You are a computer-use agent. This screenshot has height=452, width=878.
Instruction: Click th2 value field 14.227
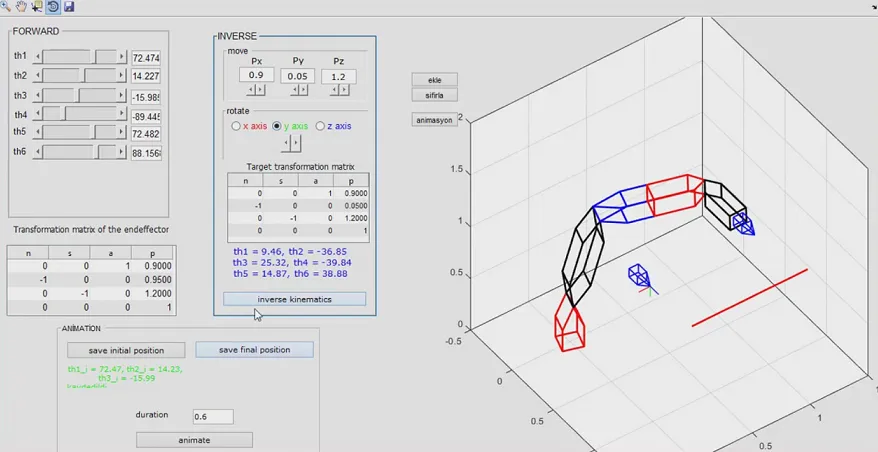coord(146,76)
